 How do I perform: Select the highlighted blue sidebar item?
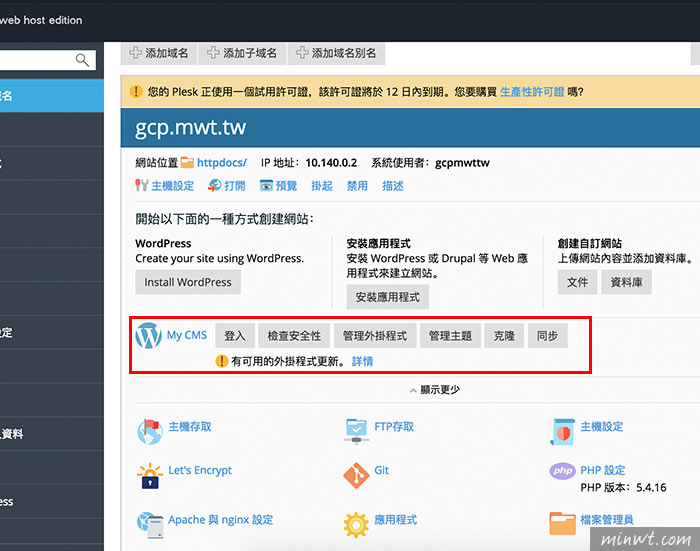(52, 96)
